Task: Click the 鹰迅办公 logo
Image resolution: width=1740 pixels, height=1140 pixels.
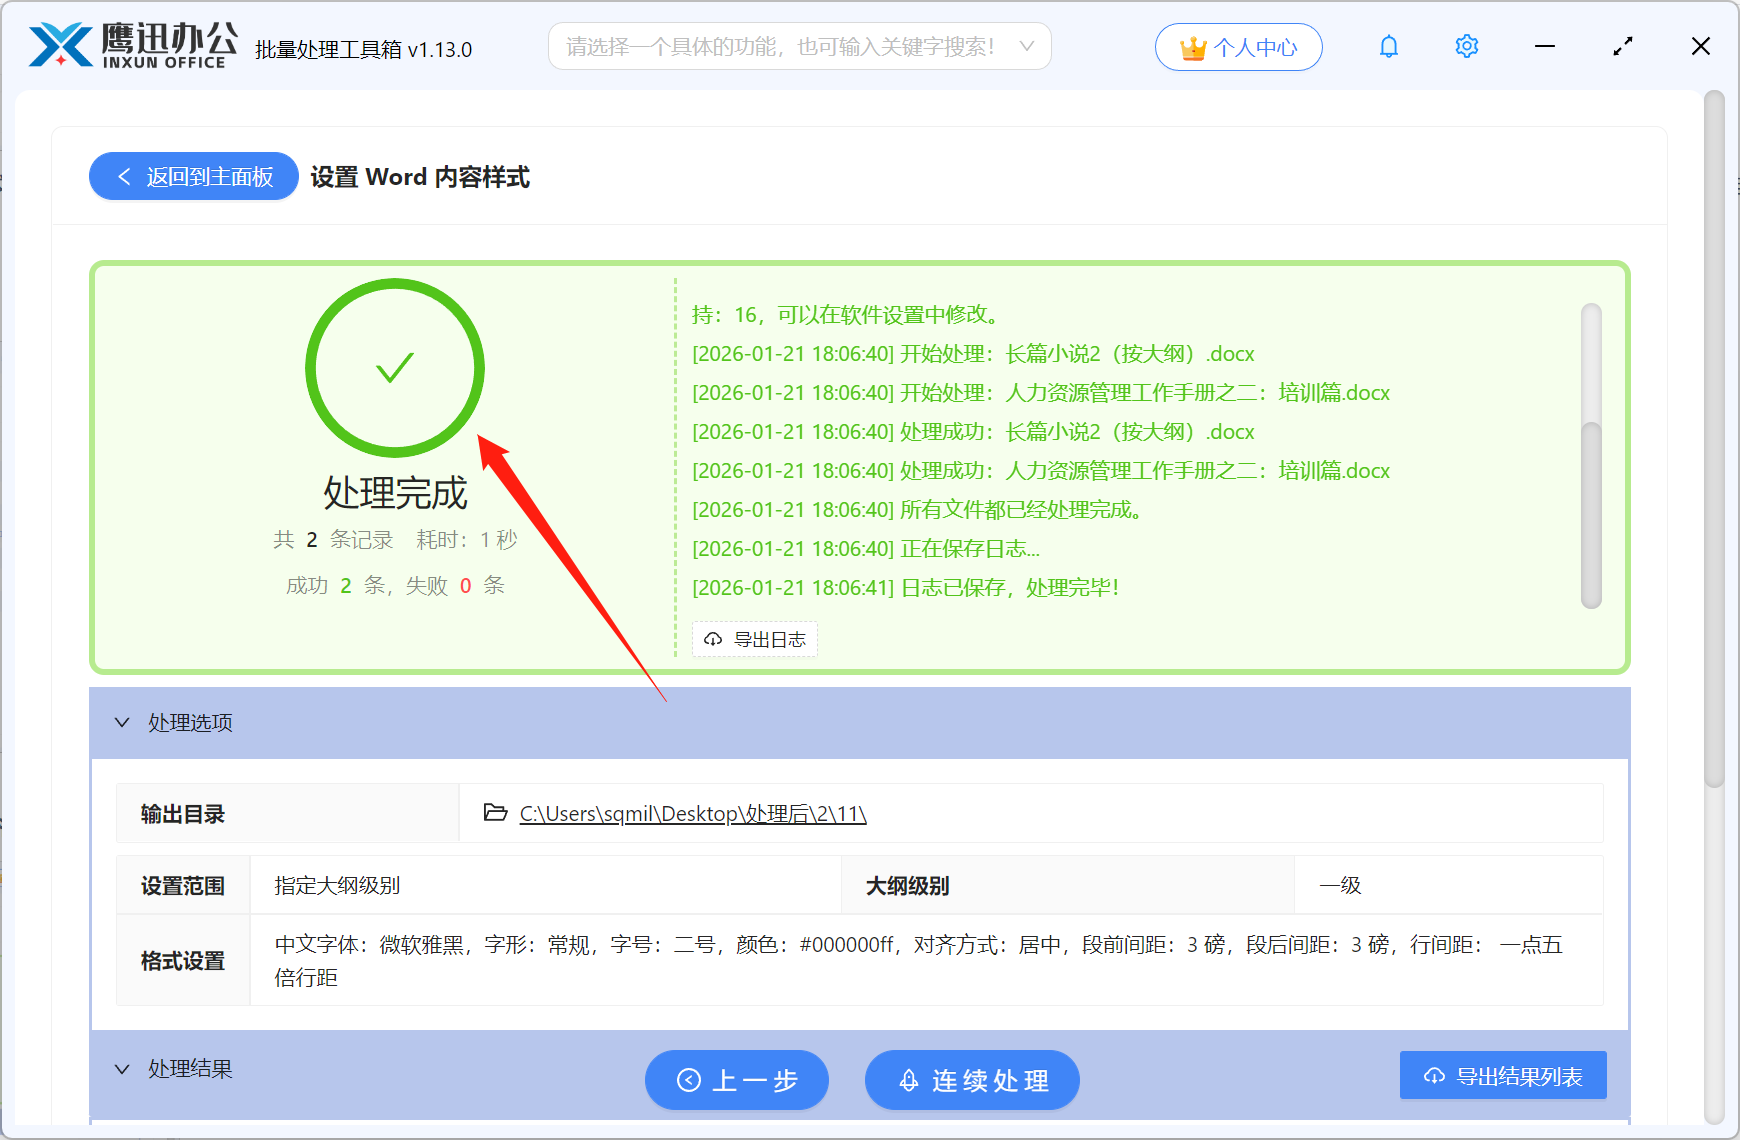Action: coord(130,42)
